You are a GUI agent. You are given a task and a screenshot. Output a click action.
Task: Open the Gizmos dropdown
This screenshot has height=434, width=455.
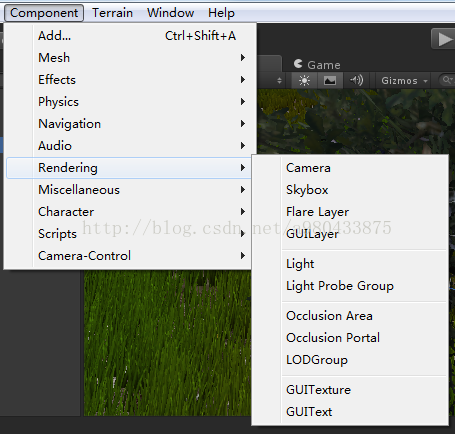404,81
